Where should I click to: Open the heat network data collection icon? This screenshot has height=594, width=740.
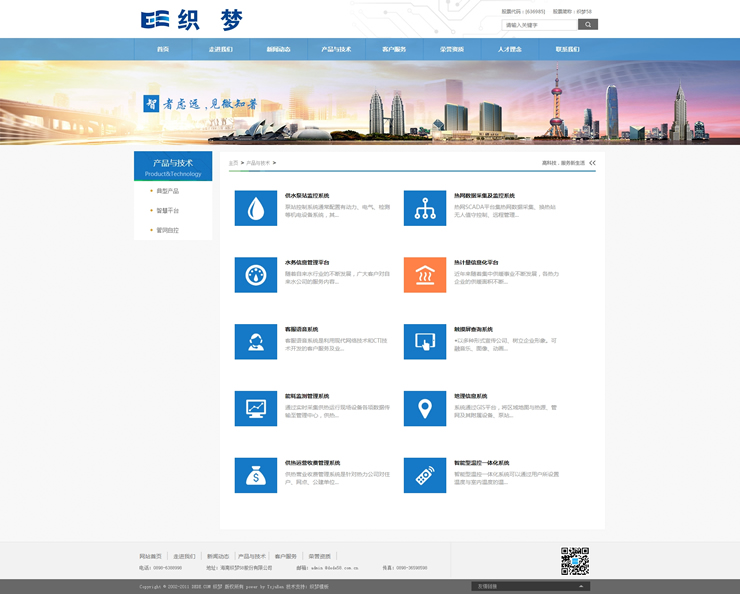point(425,208)
